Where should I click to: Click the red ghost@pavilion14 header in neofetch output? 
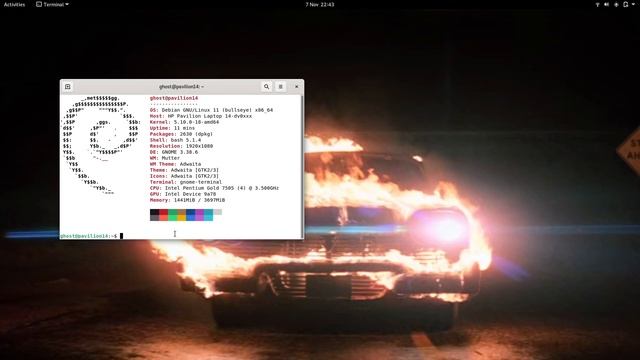click(x=174, y=98)
